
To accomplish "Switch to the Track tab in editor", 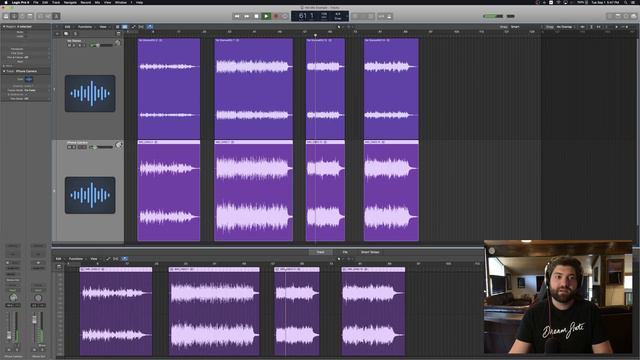I will [320, 252].
